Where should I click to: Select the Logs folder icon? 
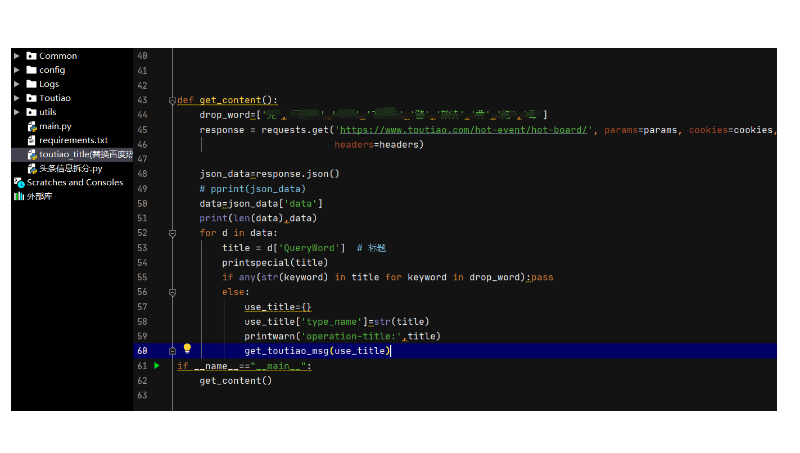point(32,84)
